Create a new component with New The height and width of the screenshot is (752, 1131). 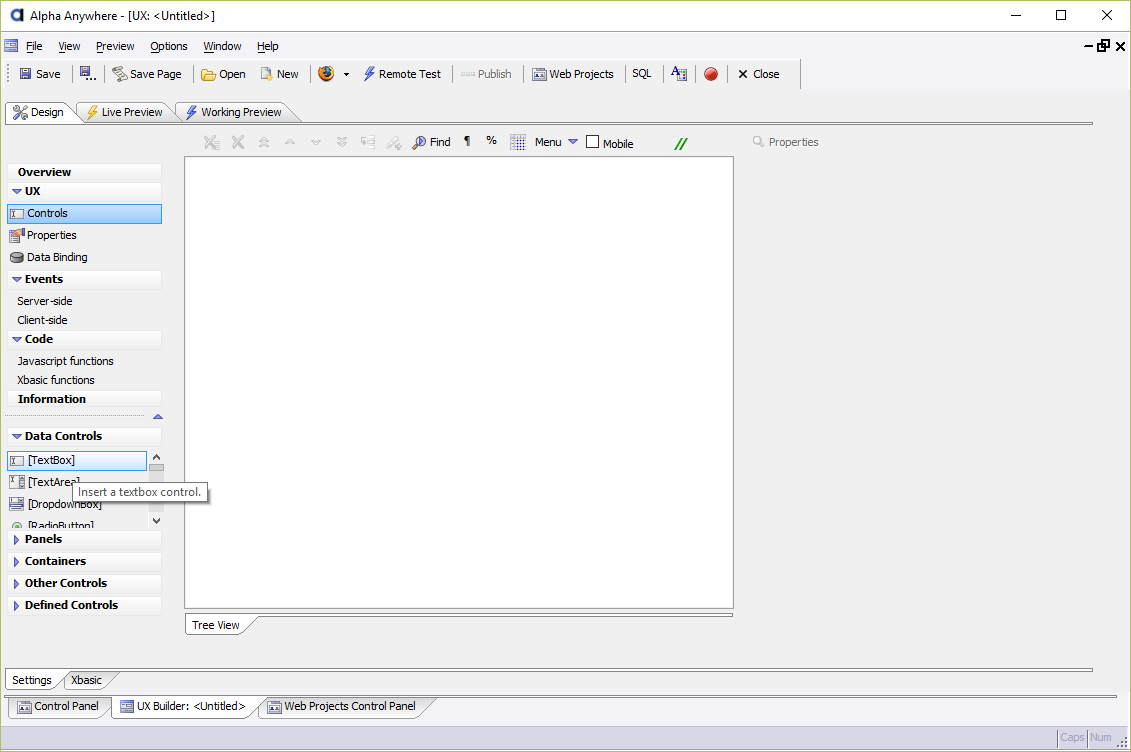coord(280,74)
